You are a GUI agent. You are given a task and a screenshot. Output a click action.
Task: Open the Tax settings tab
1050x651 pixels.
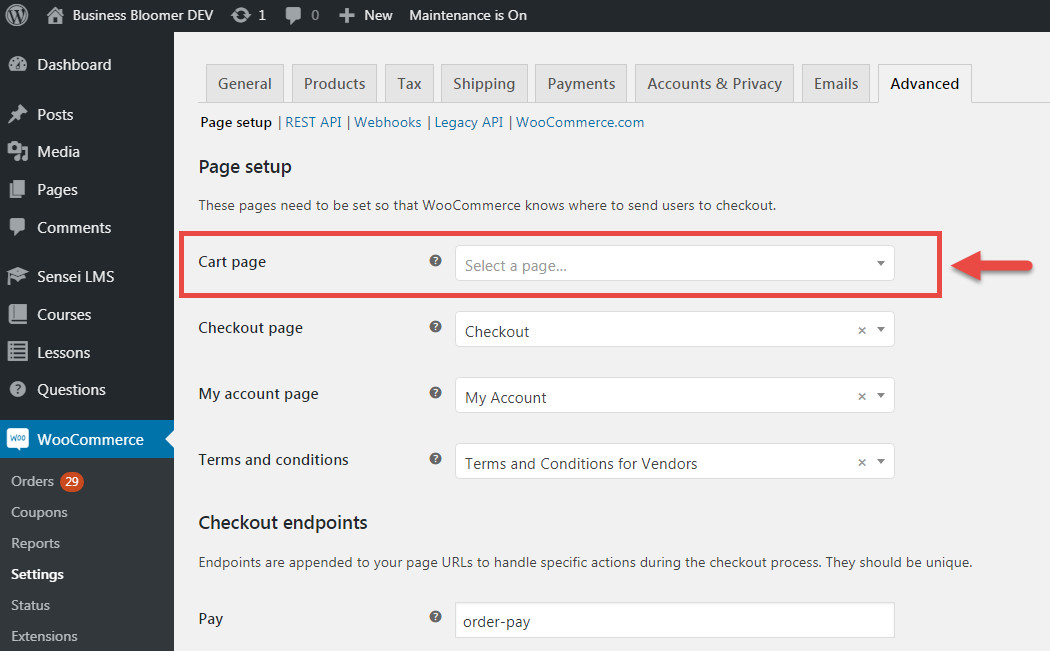coord(409,84)
